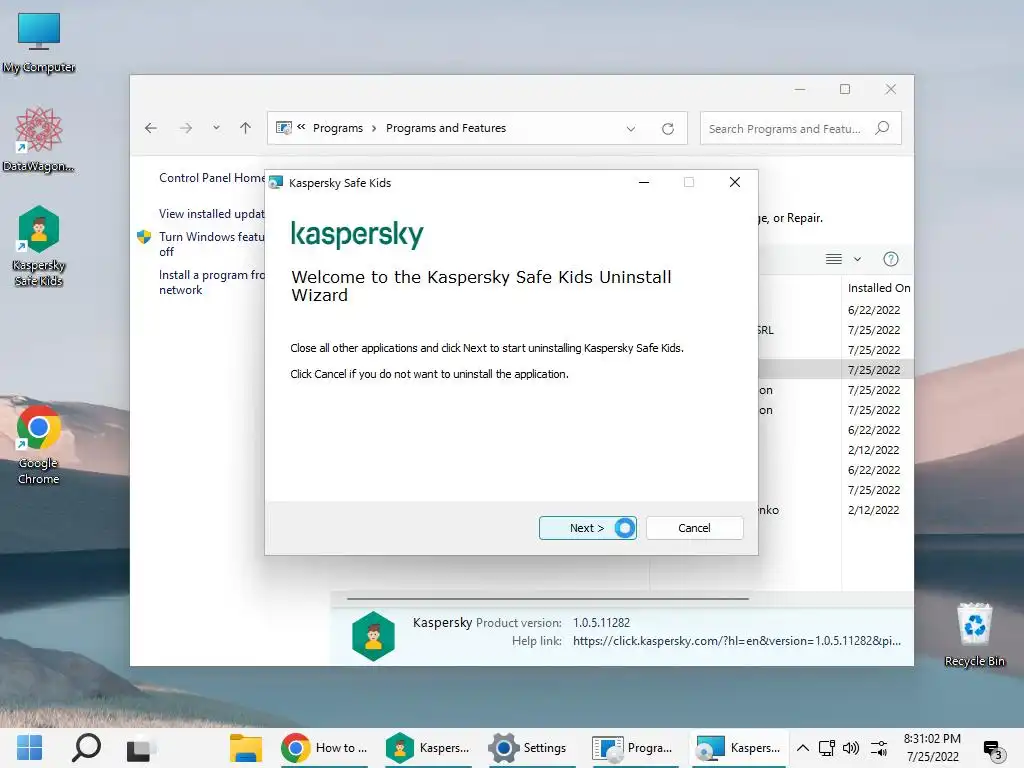The height and width of the screenshot is (768, 1024).
Task: Open recent locations dropdown arrow
Action: [216, 128]
